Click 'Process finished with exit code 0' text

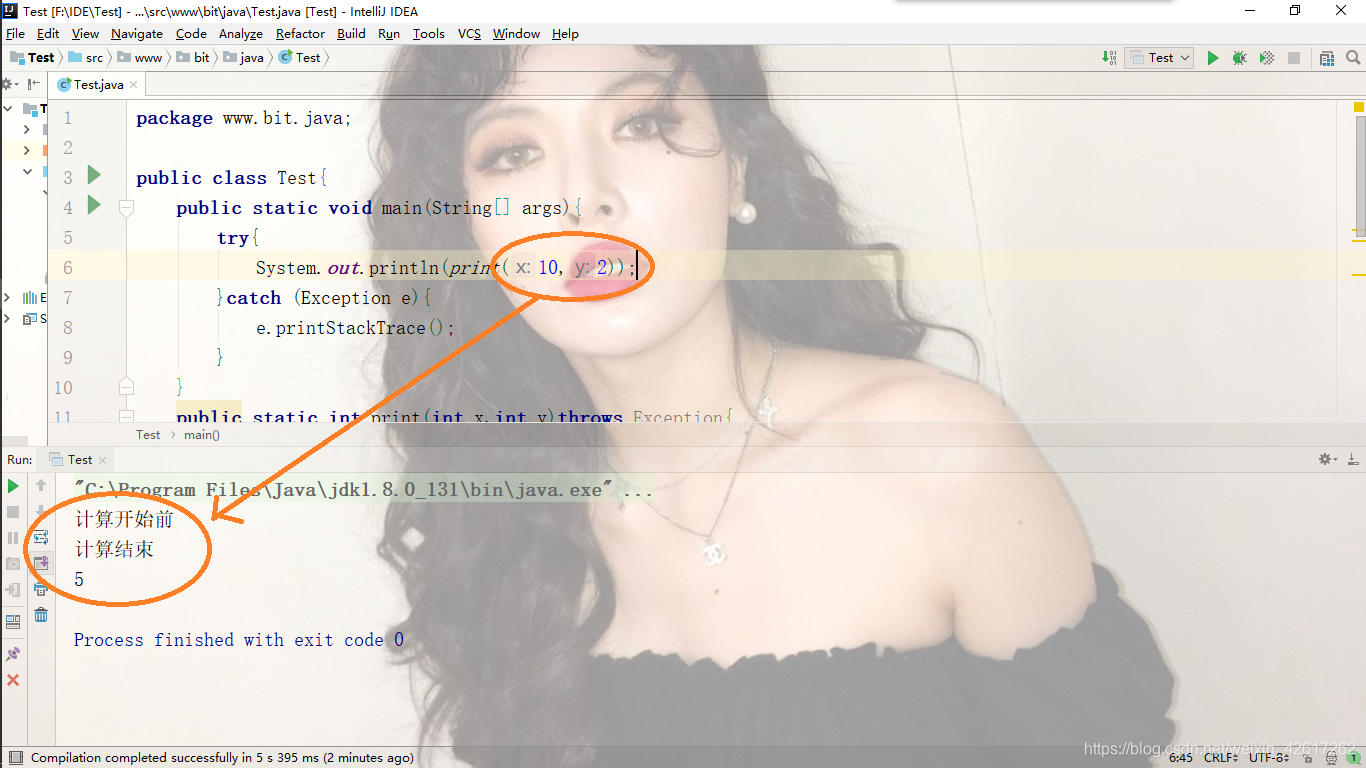pyautogui.click(x=239, y=640)
